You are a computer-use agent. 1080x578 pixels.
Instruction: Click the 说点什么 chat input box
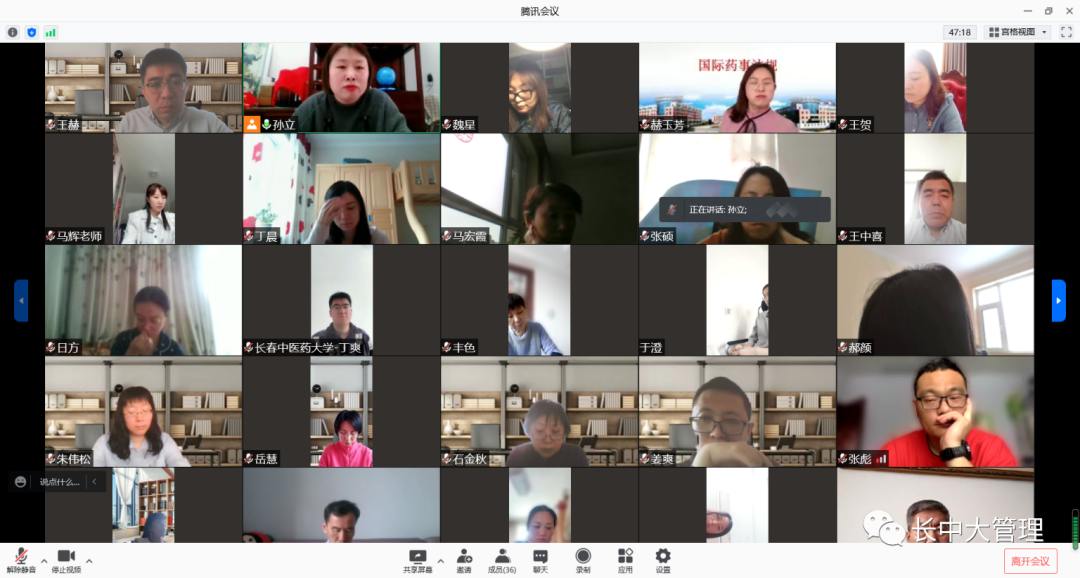click(62, 482)
